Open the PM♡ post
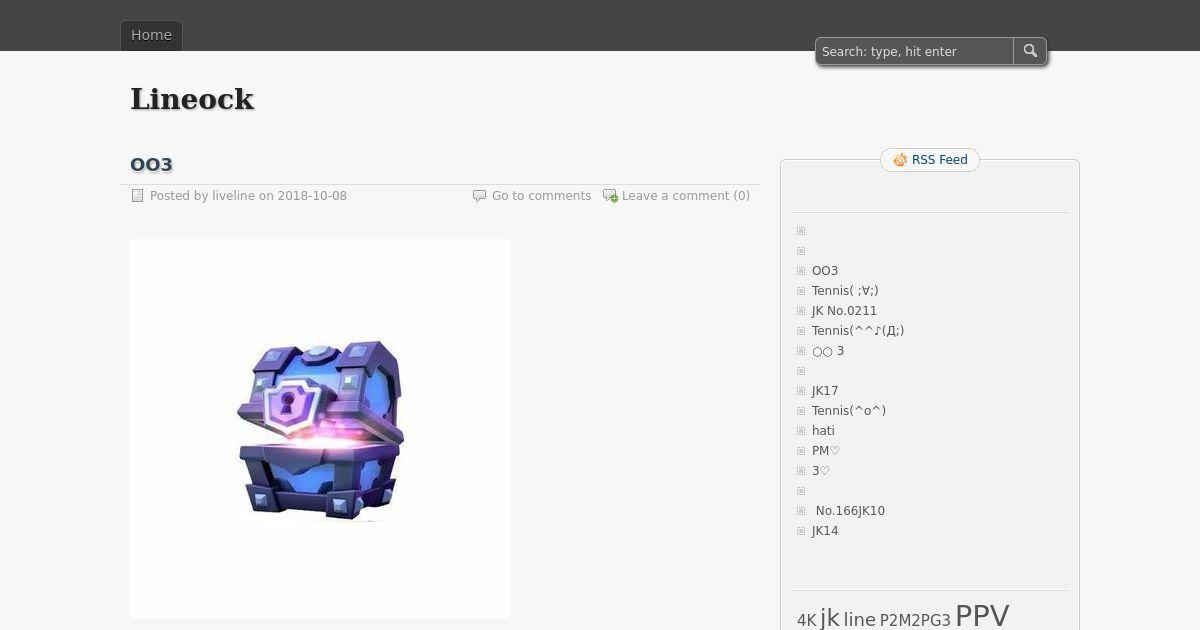Image resolution: width=1200 pixels, height=630 pixels. point(826,451)
